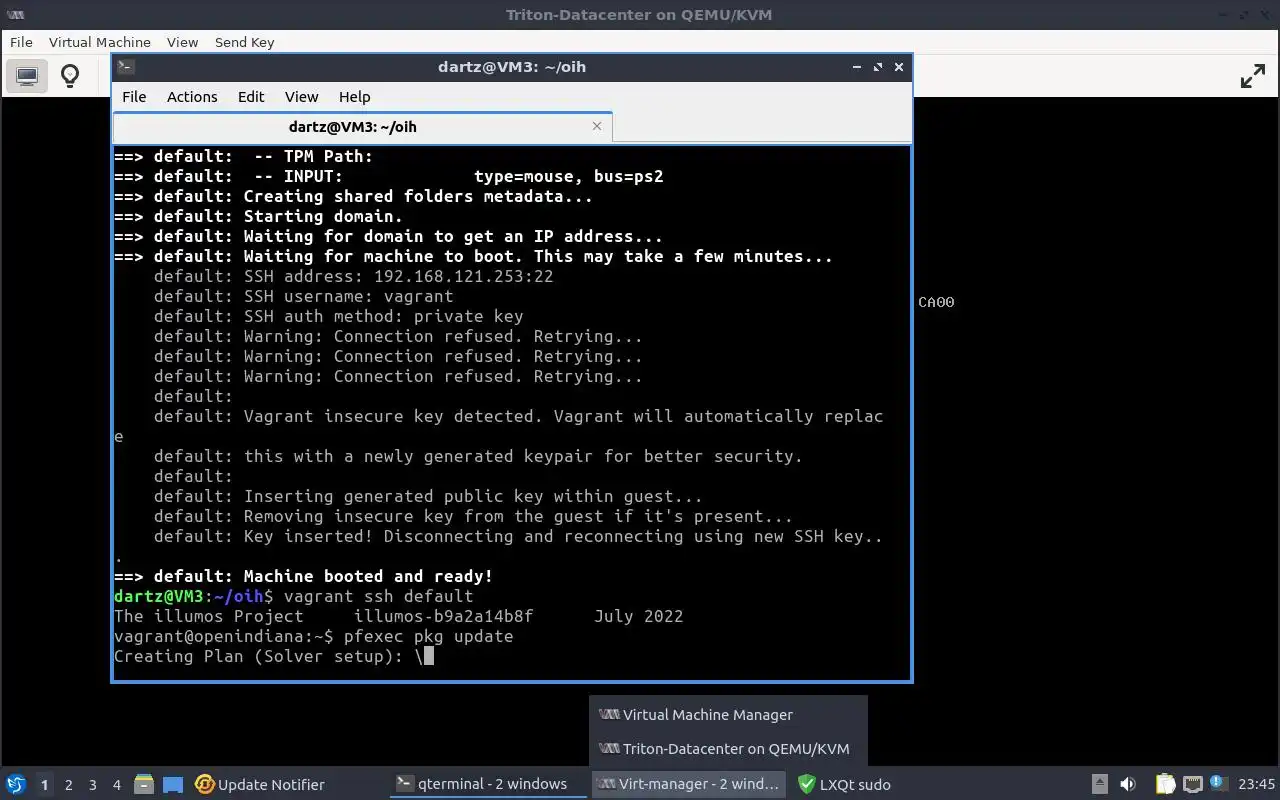Open the network connection tray icon
This screenshot has height=800, width=1280.
coord(1192,784)
